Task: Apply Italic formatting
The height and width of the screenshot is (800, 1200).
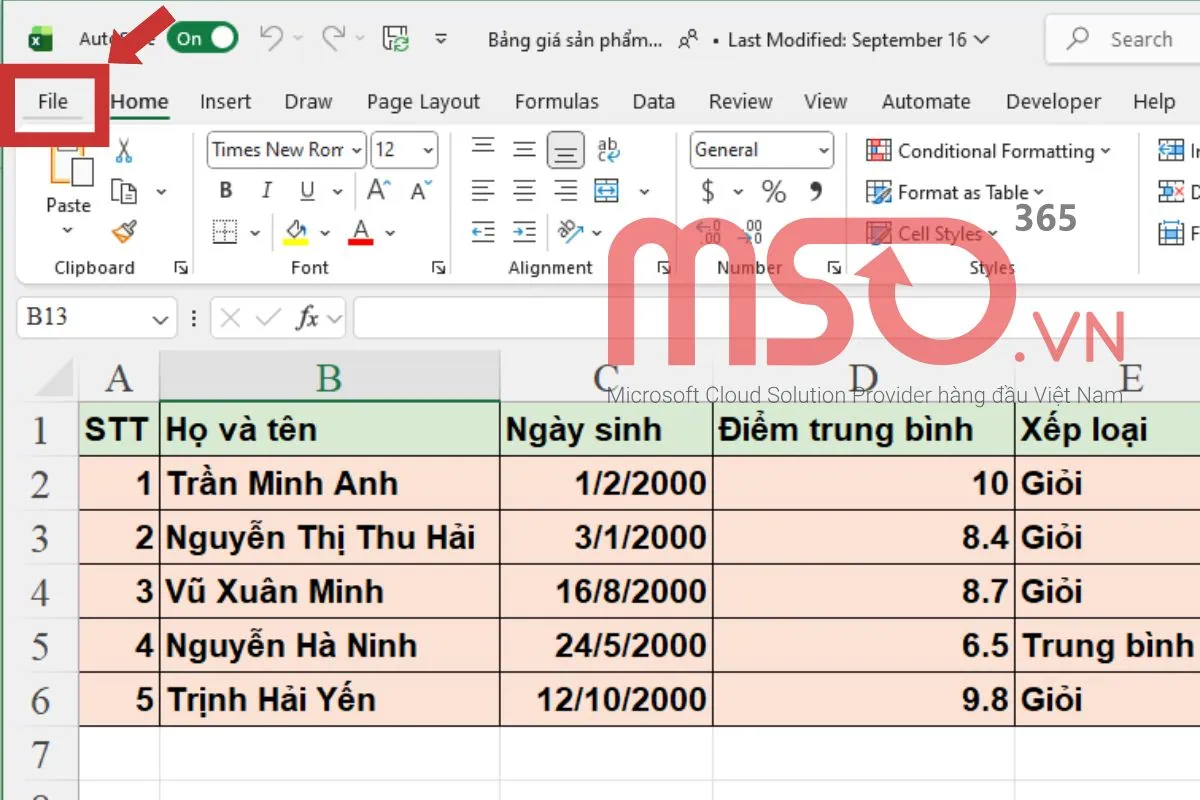Action: (x=266, y=190)
